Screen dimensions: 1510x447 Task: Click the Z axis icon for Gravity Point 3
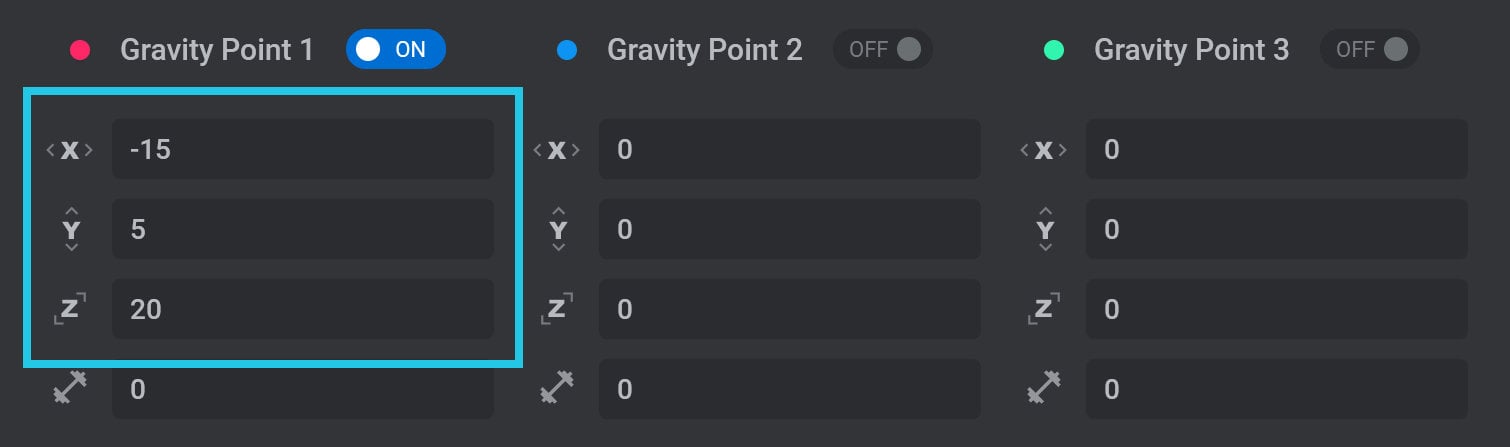click(x=1044, y=309)
